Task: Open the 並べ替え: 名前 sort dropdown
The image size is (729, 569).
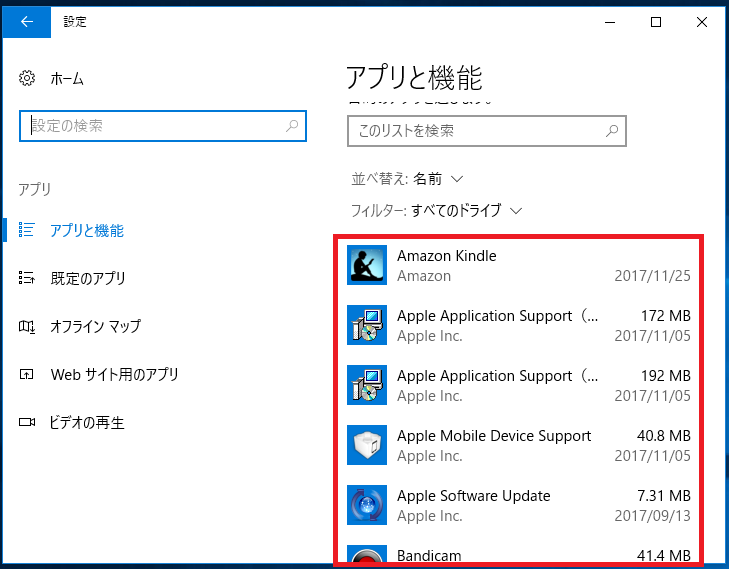Action: click(x=407, y=179)
